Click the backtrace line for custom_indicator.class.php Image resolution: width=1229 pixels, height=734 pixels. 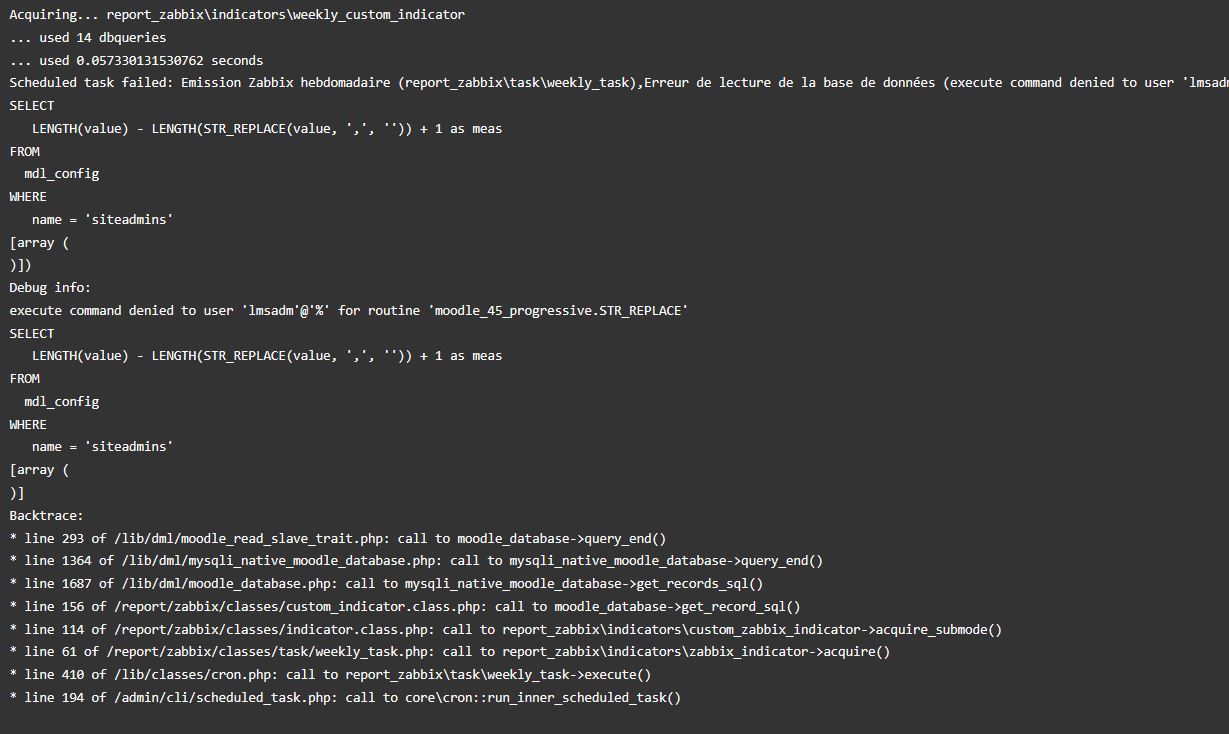coord(405,607)
